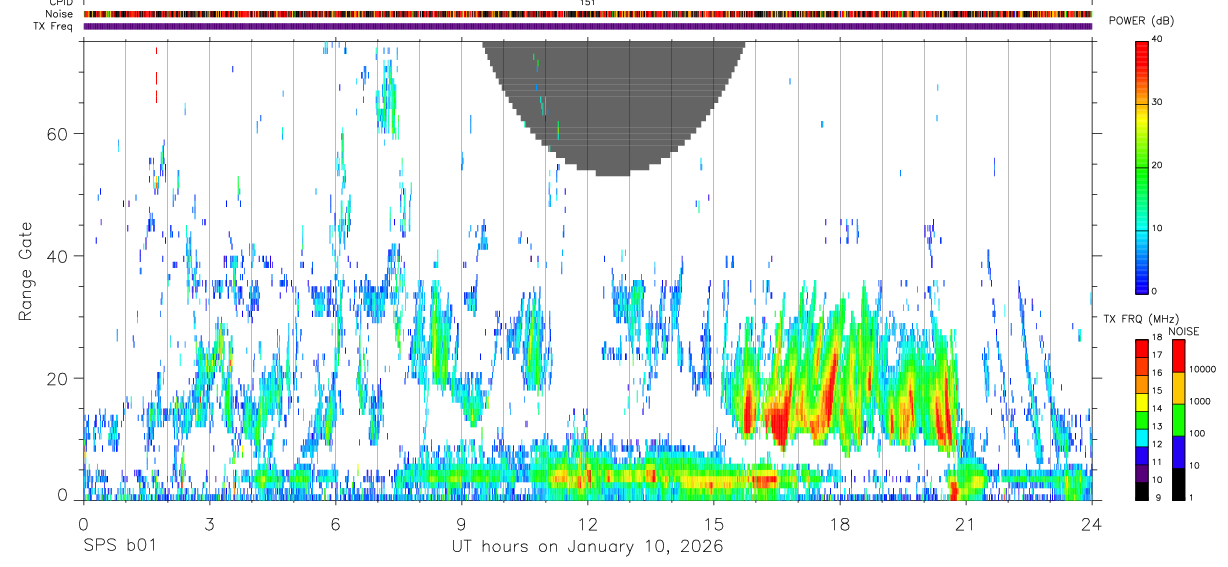Click the "18" tick on the TX FRQ legend
1228x567 pixels.
coord(1158,338)
